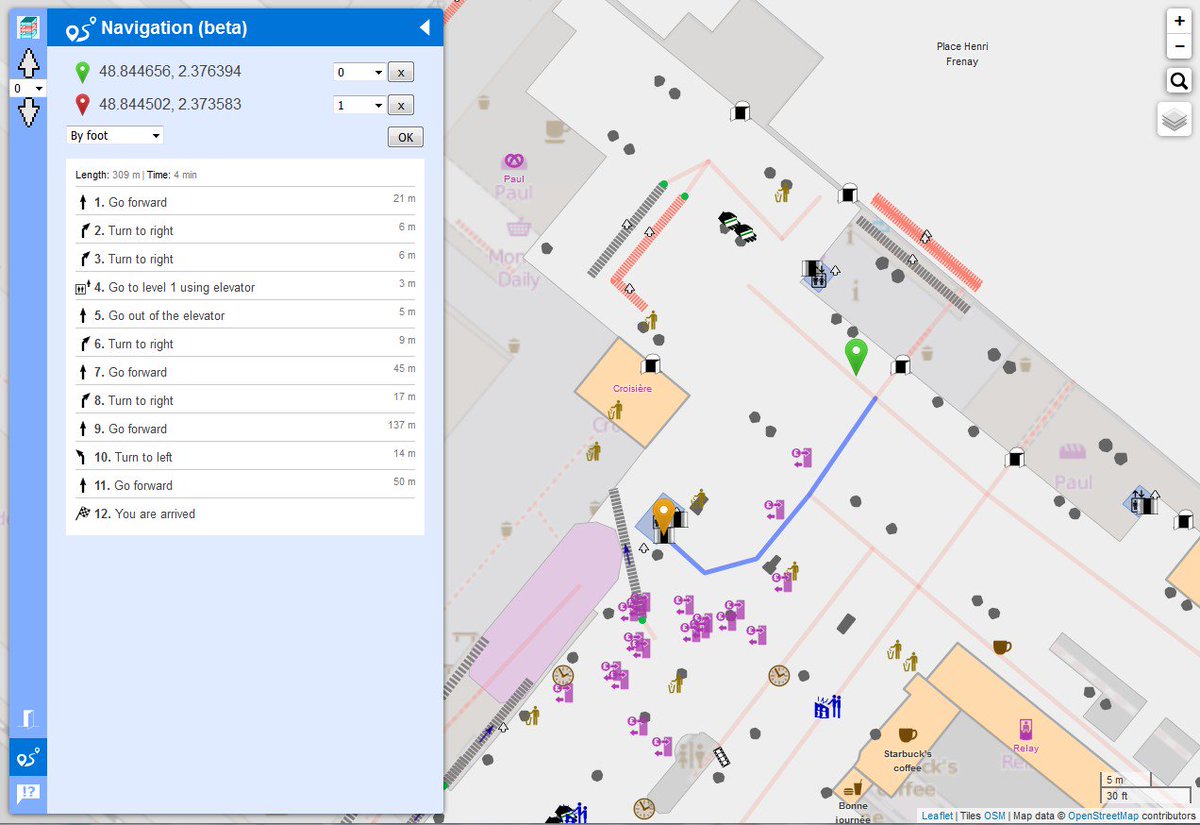Select step 8. Turn to right
The width and height of the screenshot is (1200, 825).
(246, 400)
